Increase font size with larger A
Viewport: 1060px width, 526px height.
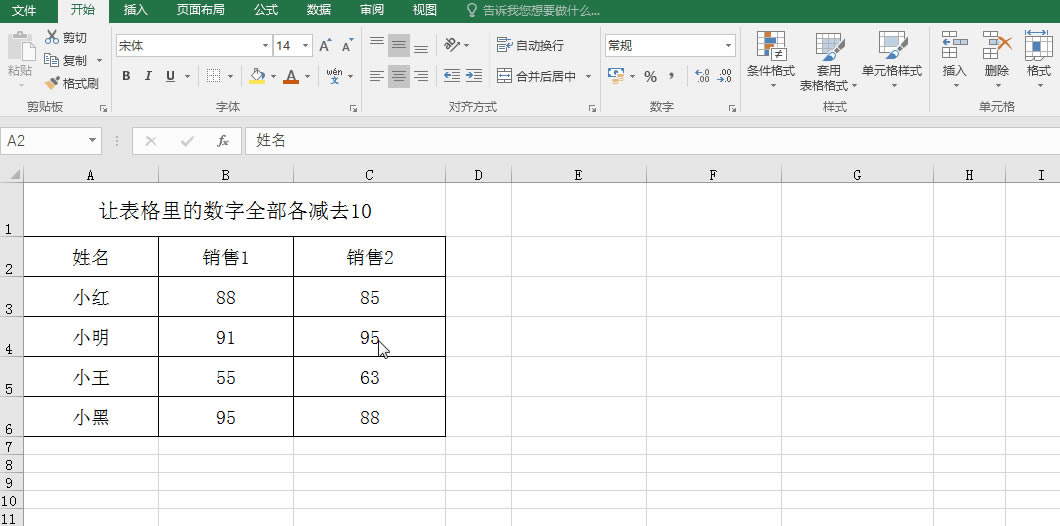pos(325,46)
